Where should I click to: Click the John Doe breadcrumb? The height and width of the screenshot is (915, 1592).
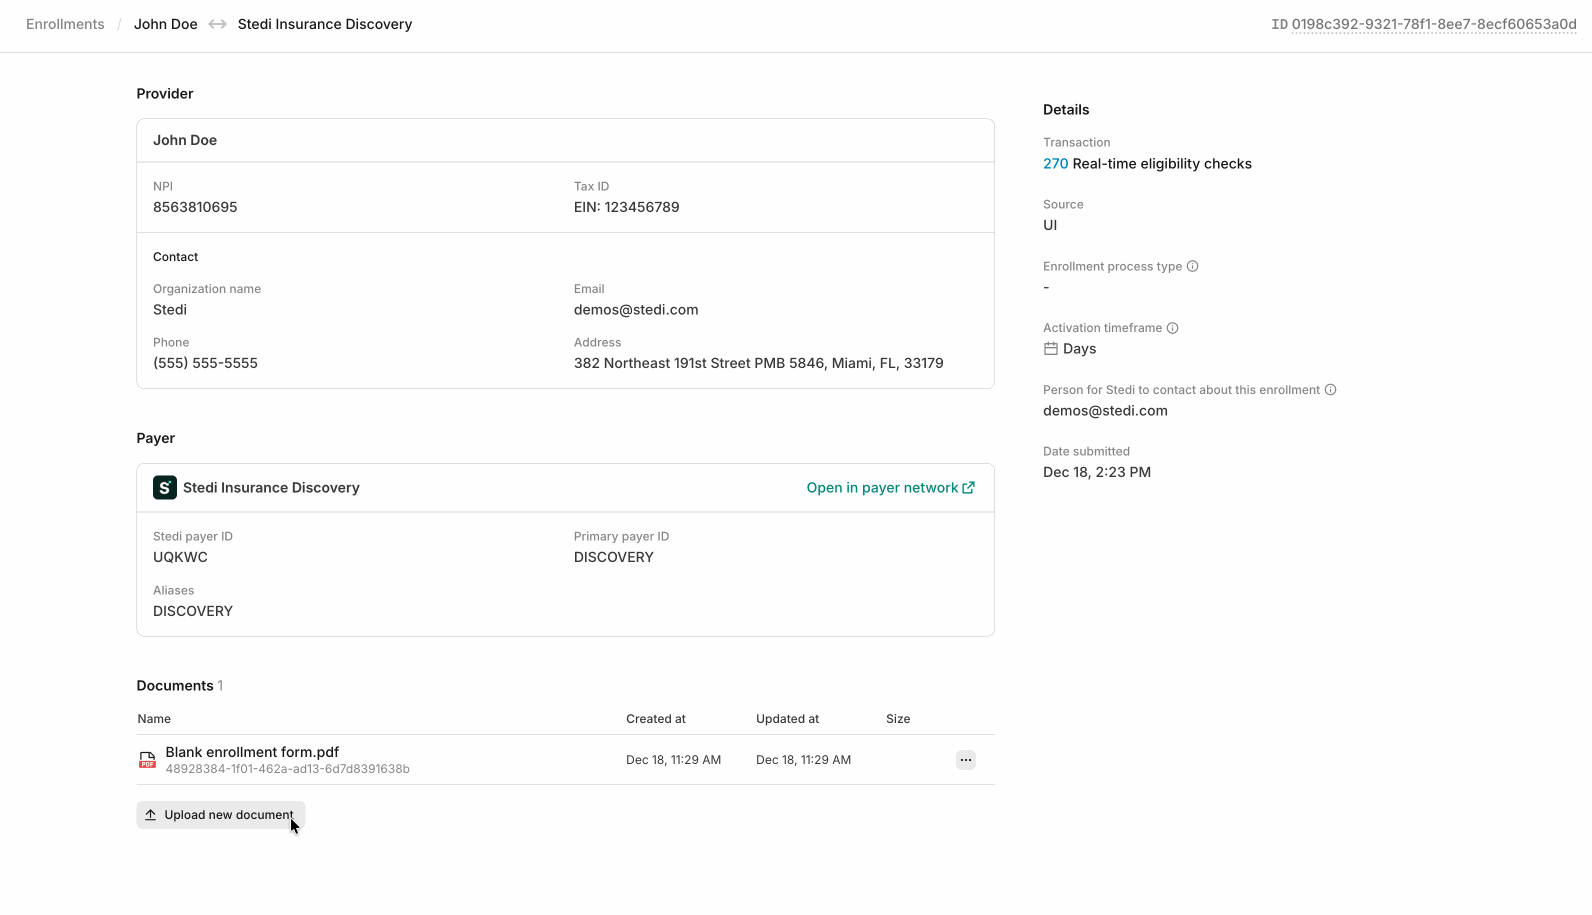click(166, 24)
